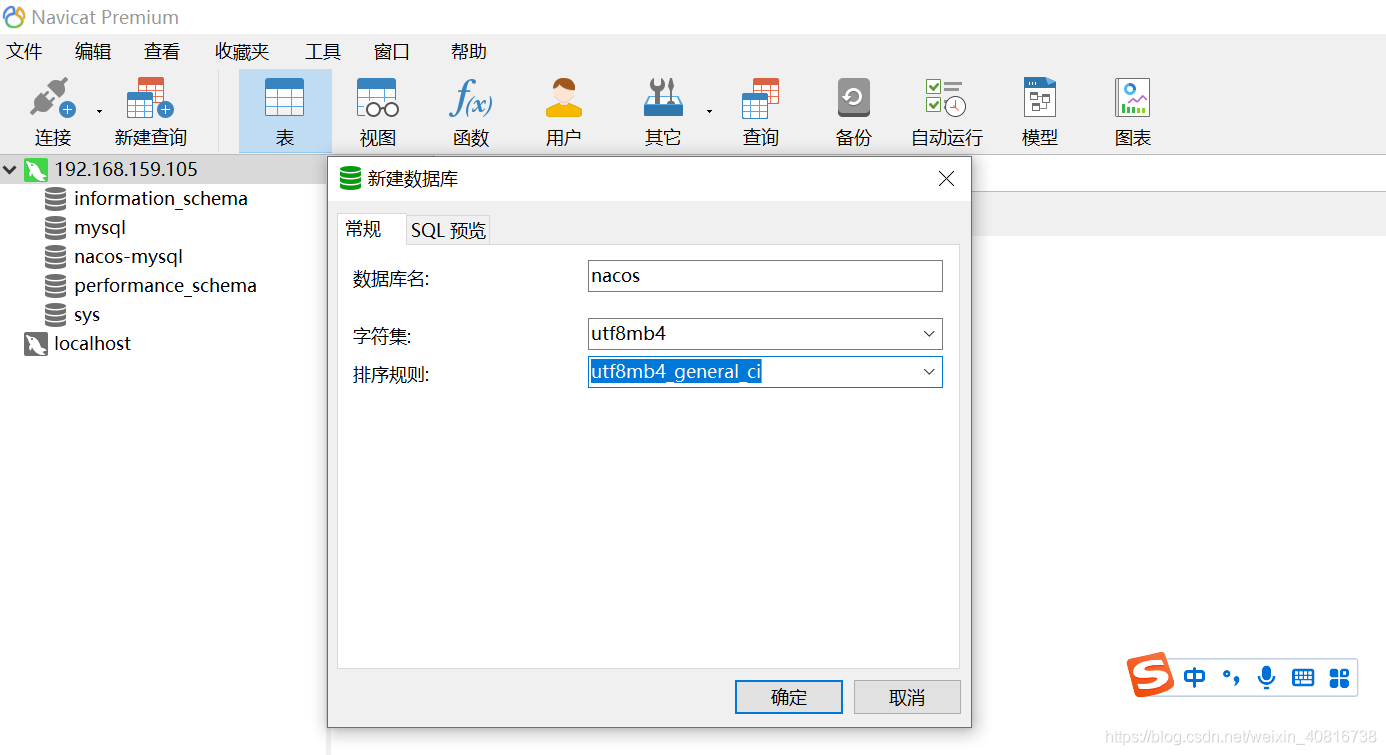The width and height of the screenshot is (1386, 755).
Task: Click the 函数 (Functions) toolbar icon
Action: point(470,108)
